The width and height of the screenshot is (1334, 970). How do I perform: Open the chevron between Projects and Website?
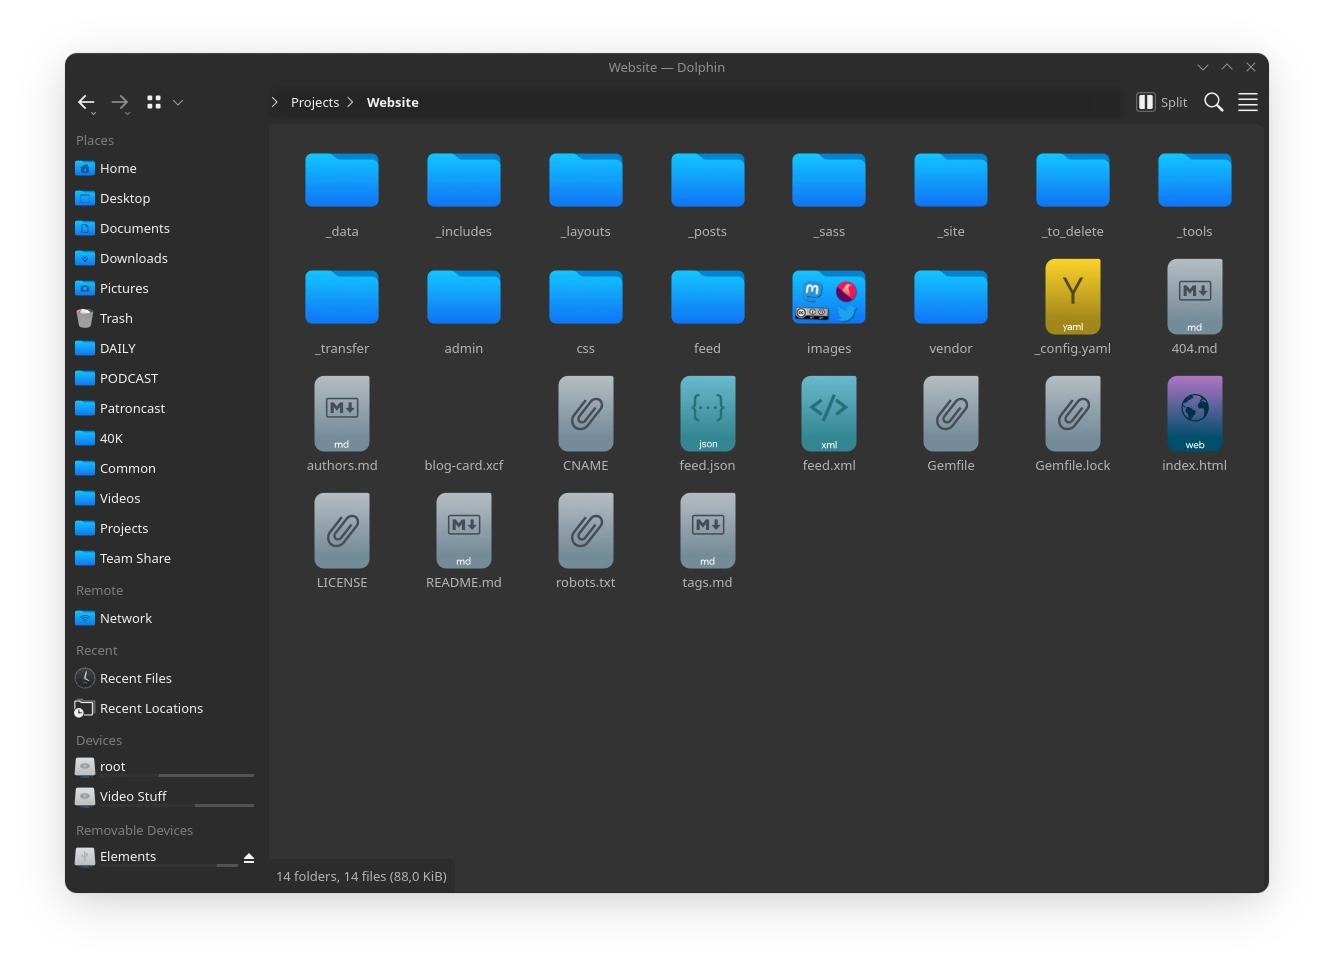click(x=350, y=102)
